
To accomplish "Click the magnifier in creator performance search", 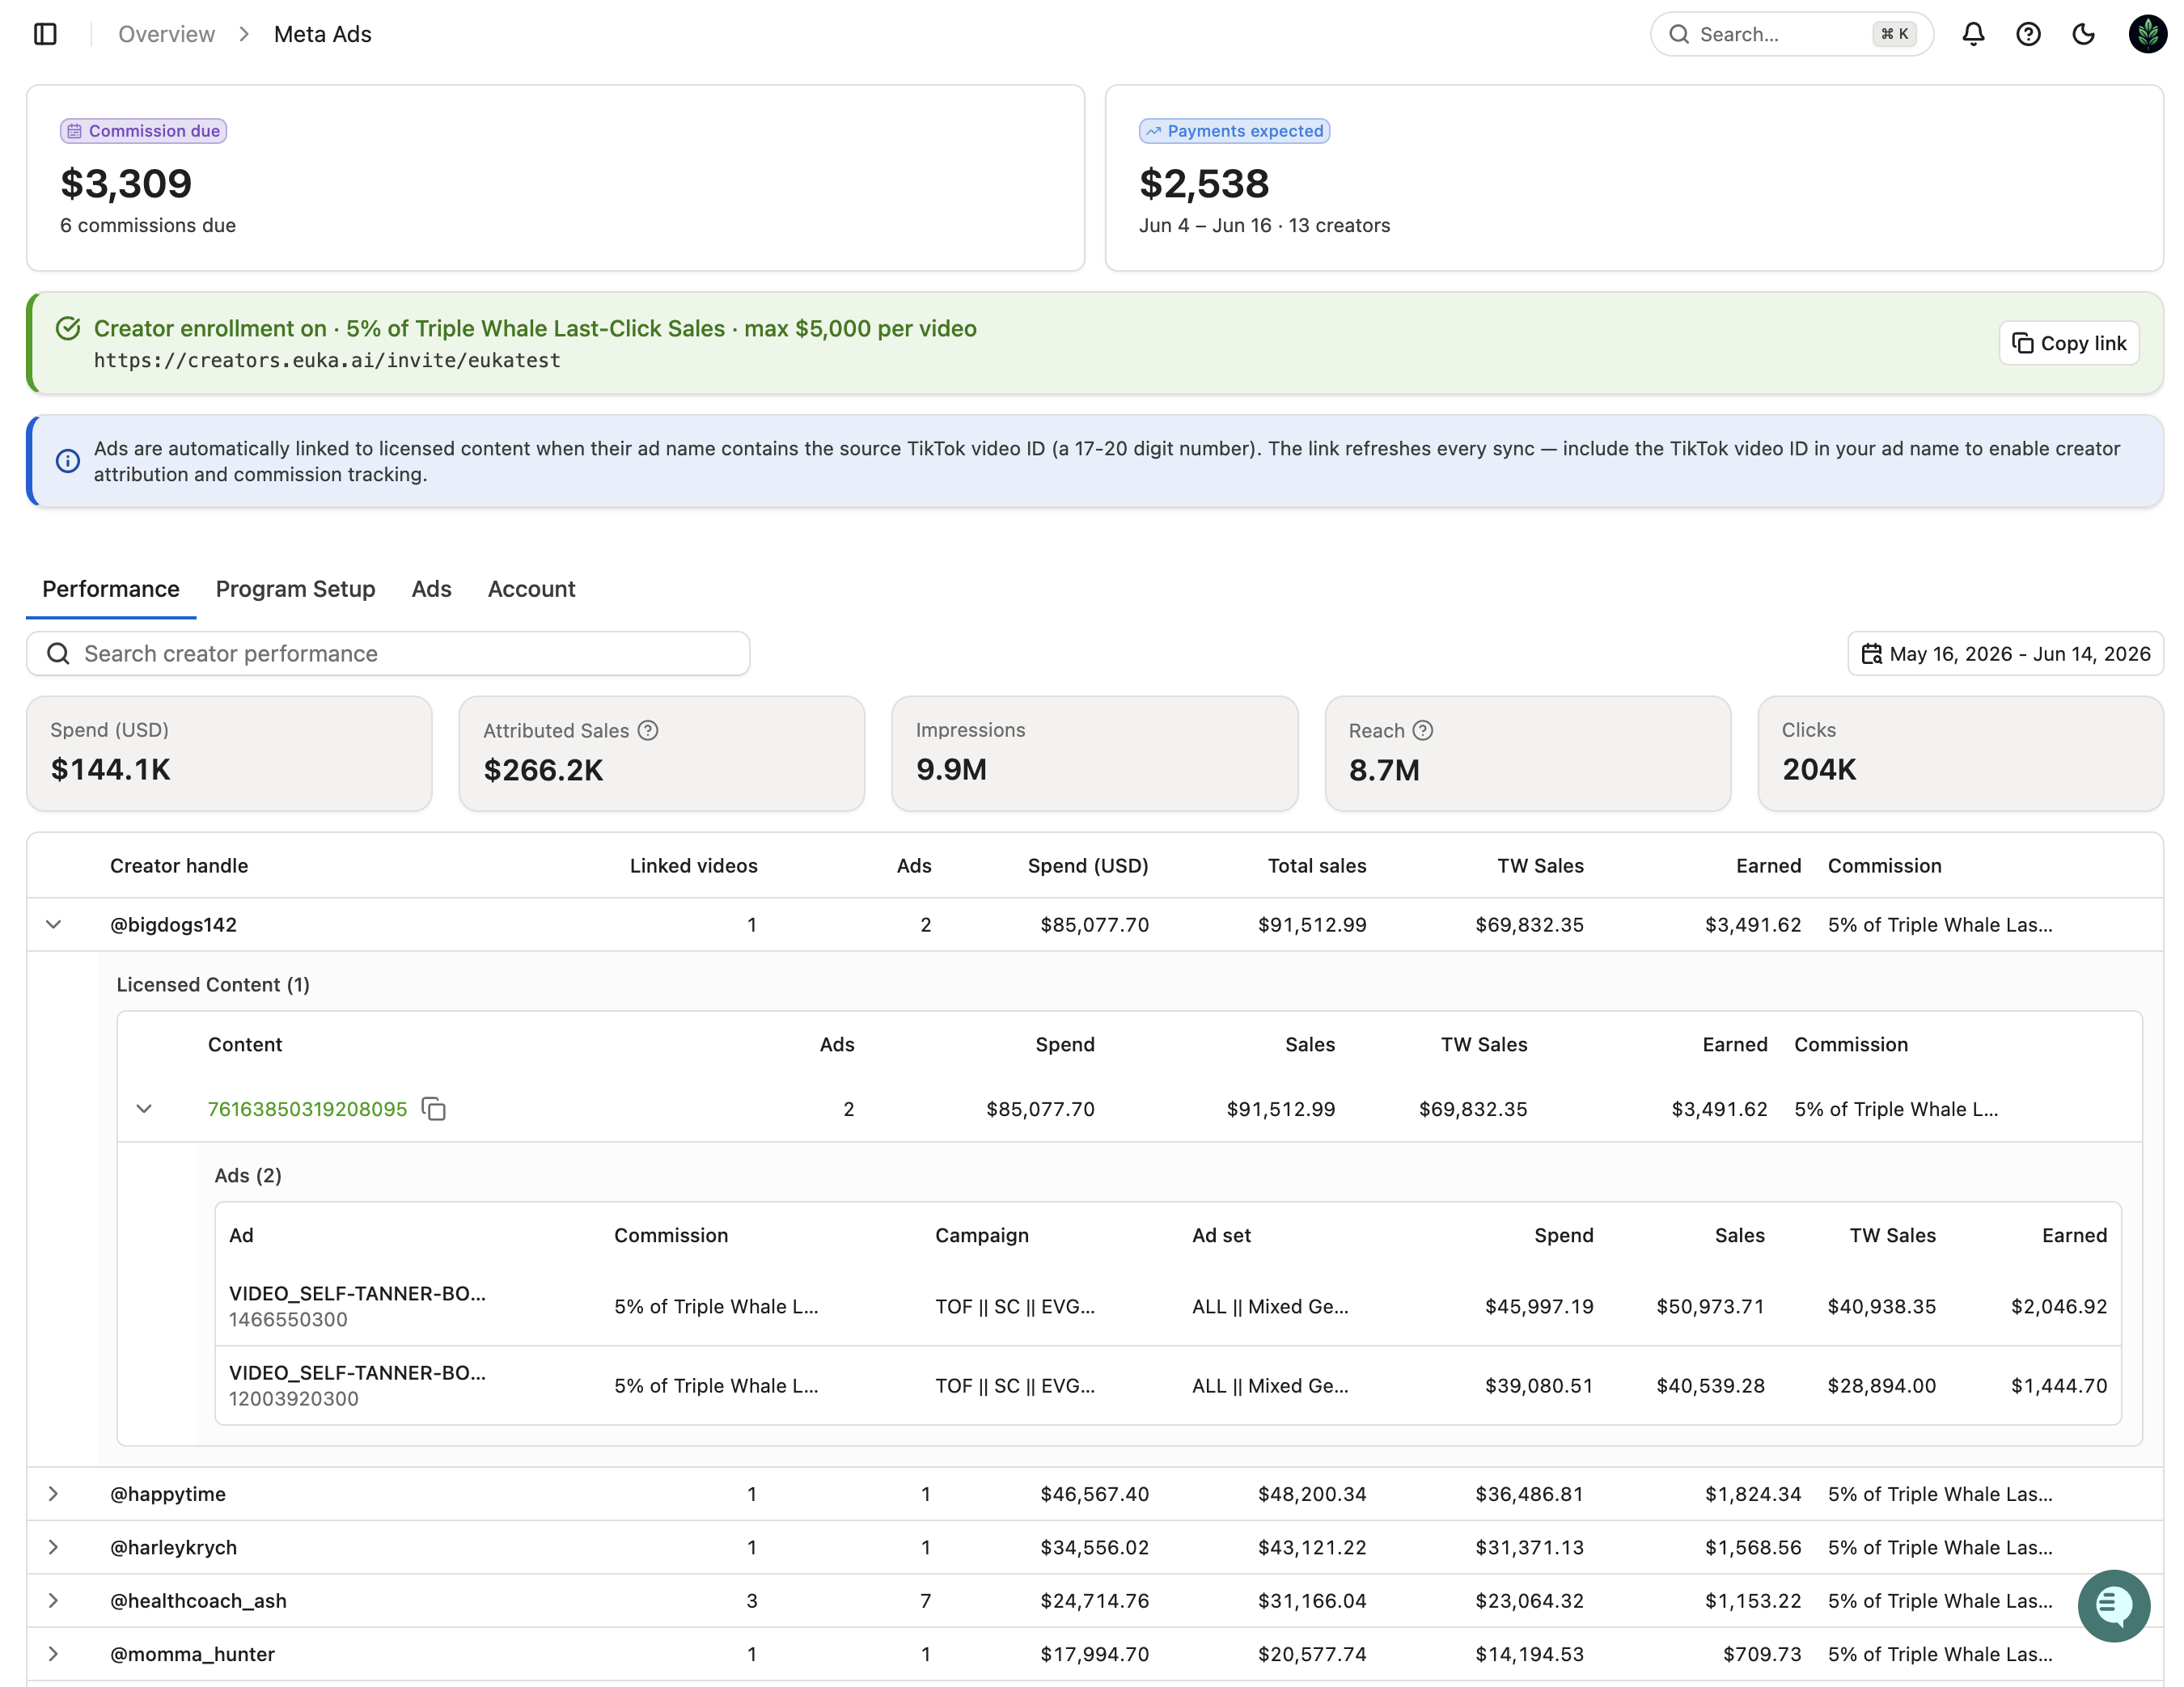I will pyautogui.click(x=59, y=653).
